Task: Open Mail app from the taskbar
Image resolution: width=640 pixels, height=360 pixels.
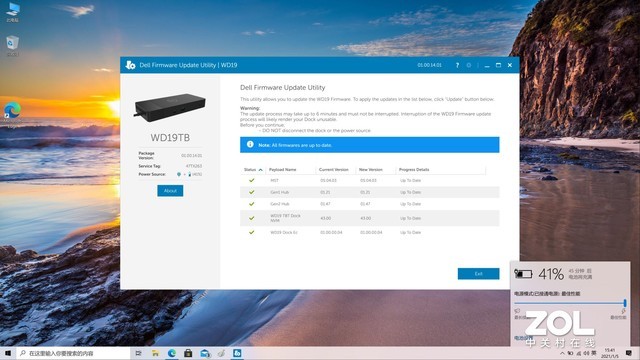Action: [205, 353]
